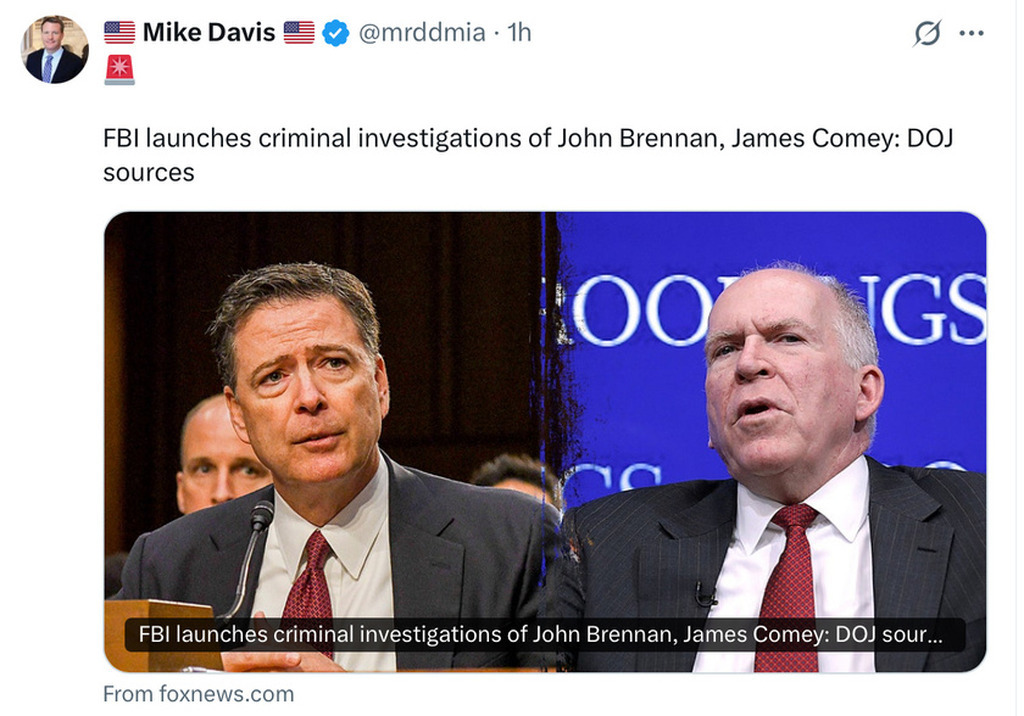Click the red siren emoji
Viewport: 1024px width, 716px height.
(x=119, y=69)
